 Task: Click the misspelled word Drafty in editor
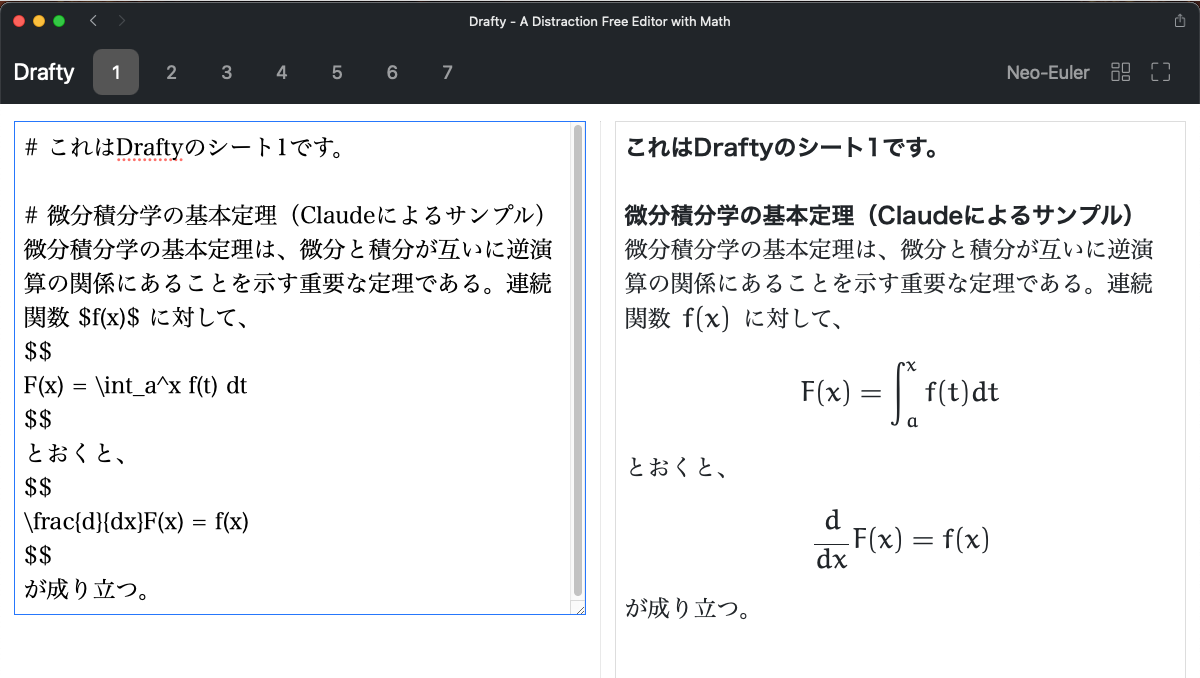pyautogui.click(x=152, y=149)
